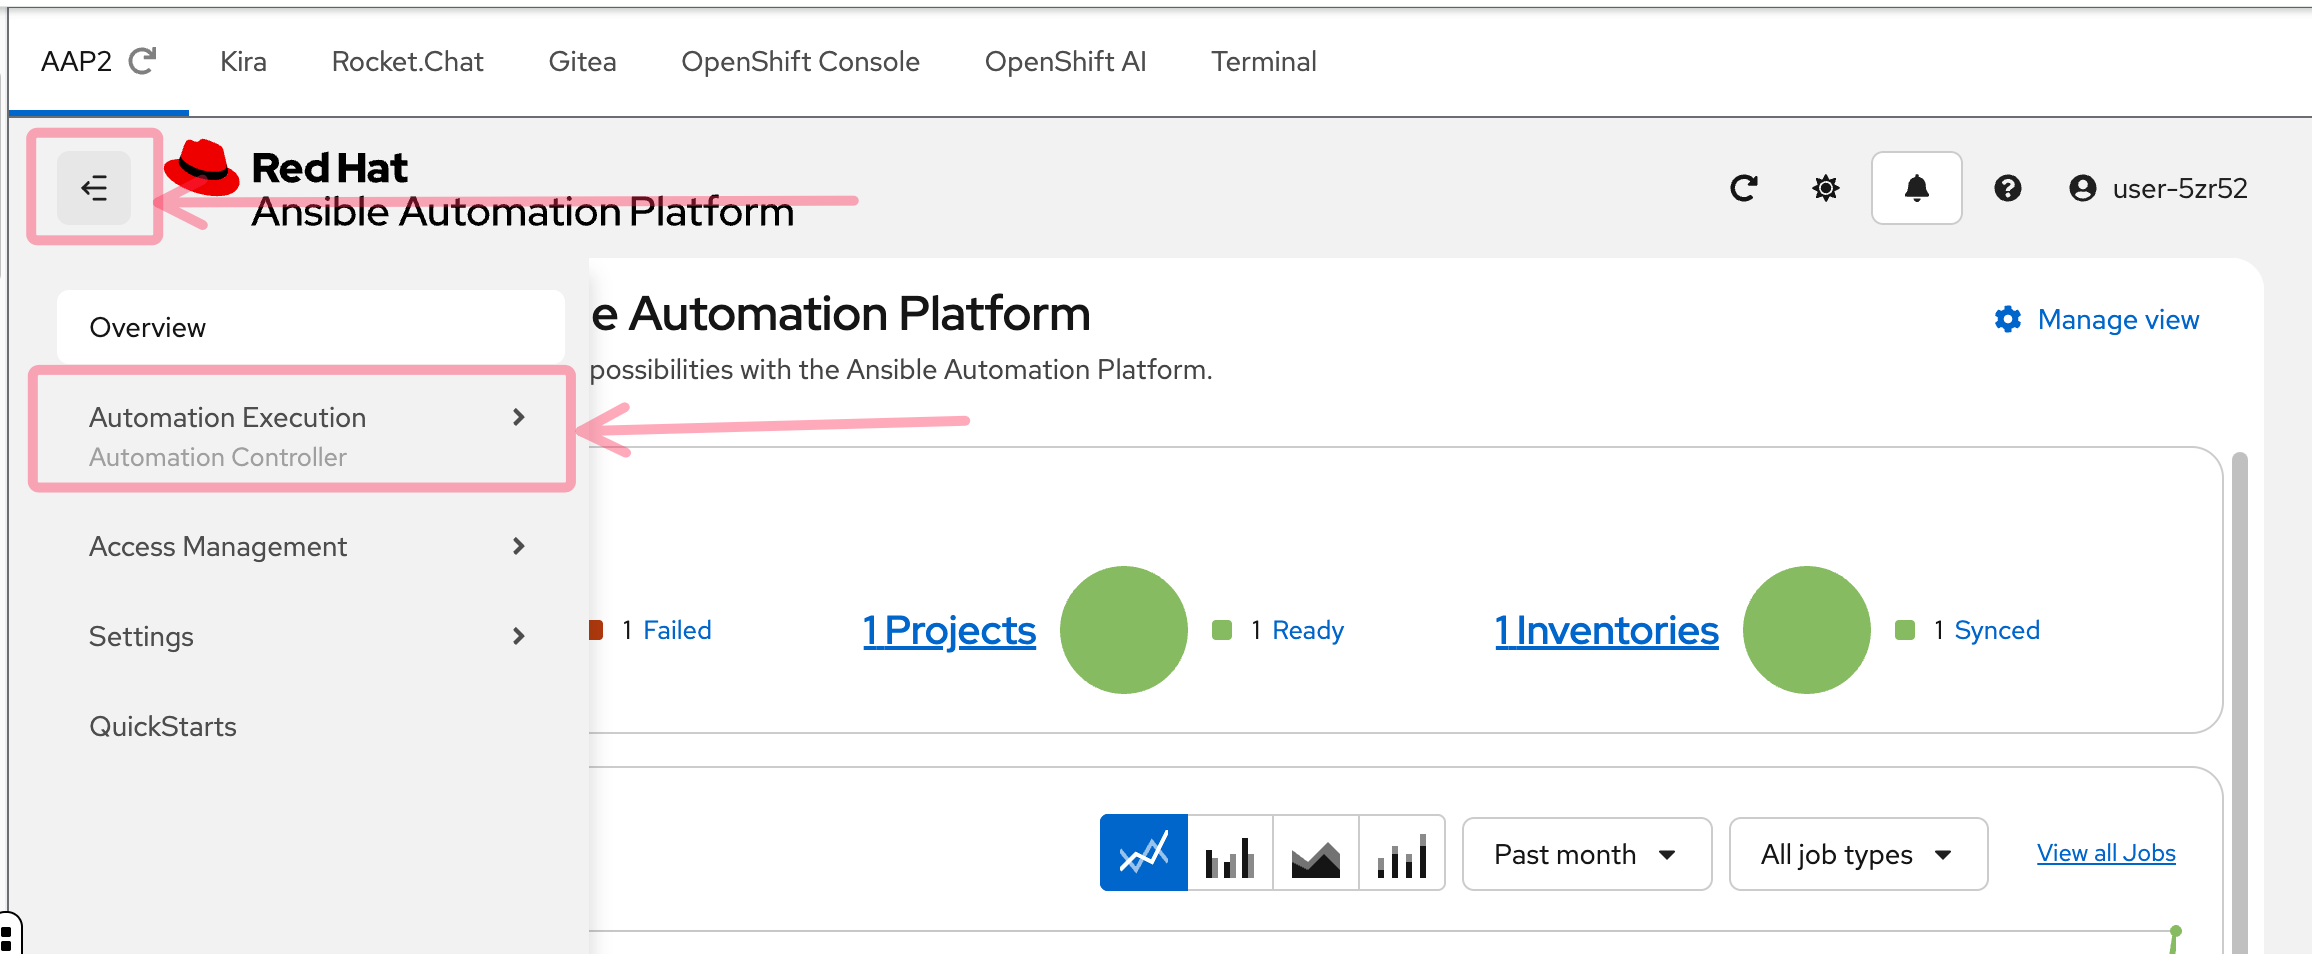The width and height of the screenshot is (2312, 954).
Task: Select the stacked bar chart view icon
Action: 1402,853
